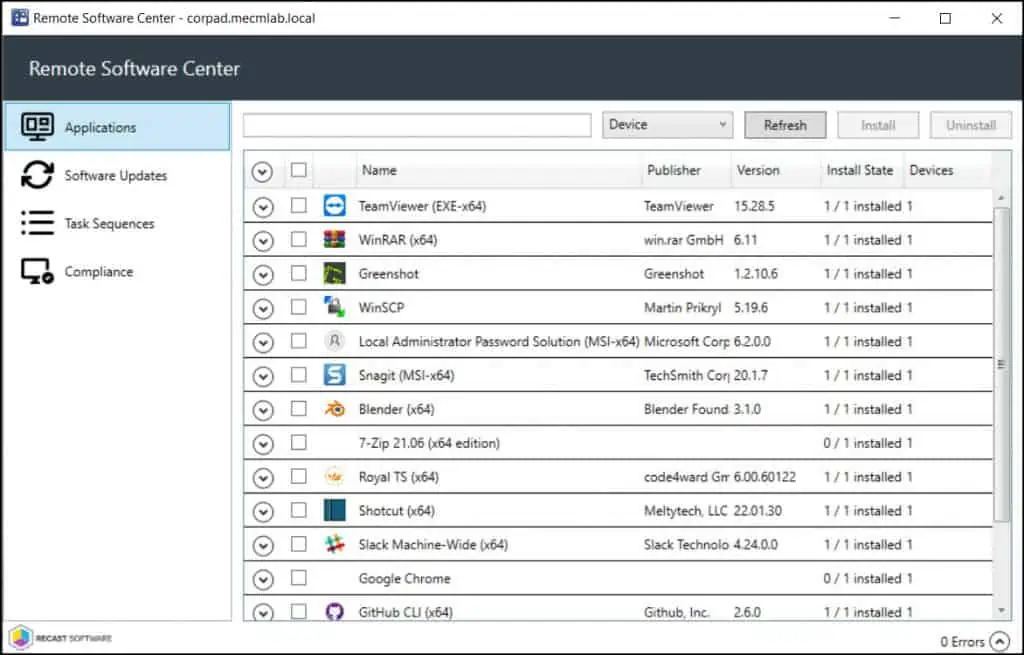Check the WinSCP checkbox

tap(298, 306)
